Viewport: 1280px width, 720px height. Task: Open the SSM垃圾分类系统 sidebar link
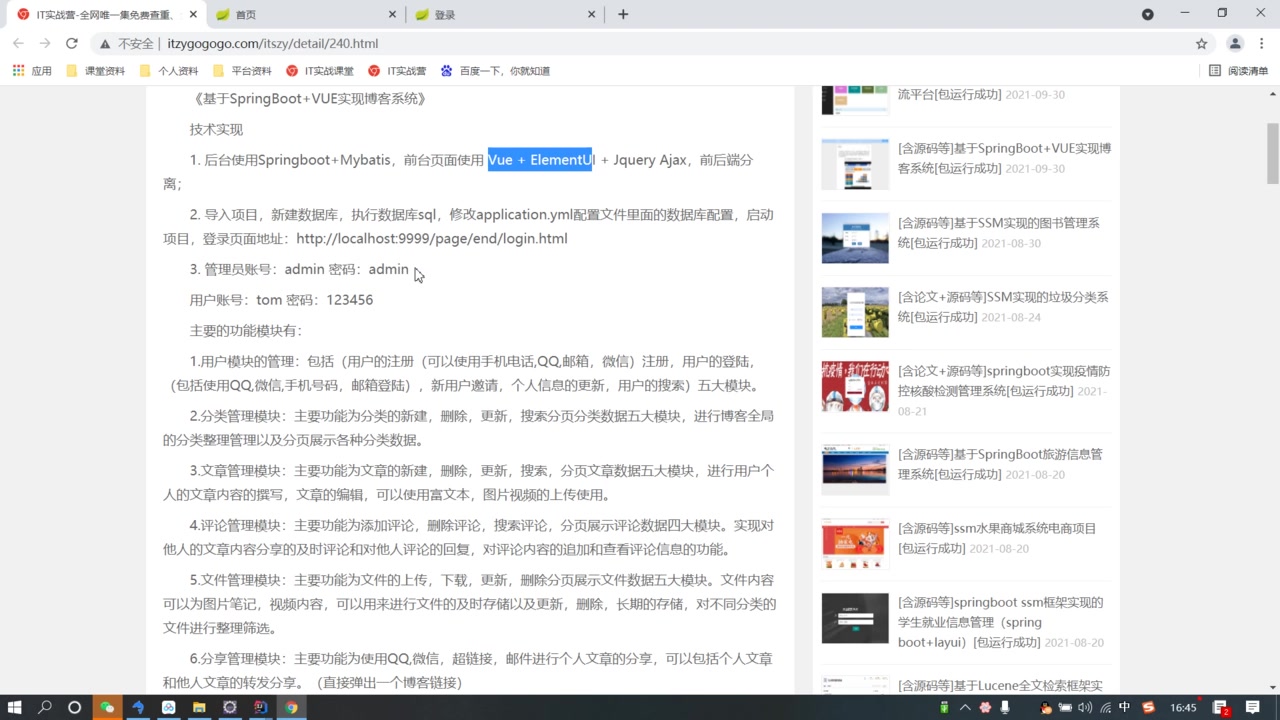coord(1003,307)
